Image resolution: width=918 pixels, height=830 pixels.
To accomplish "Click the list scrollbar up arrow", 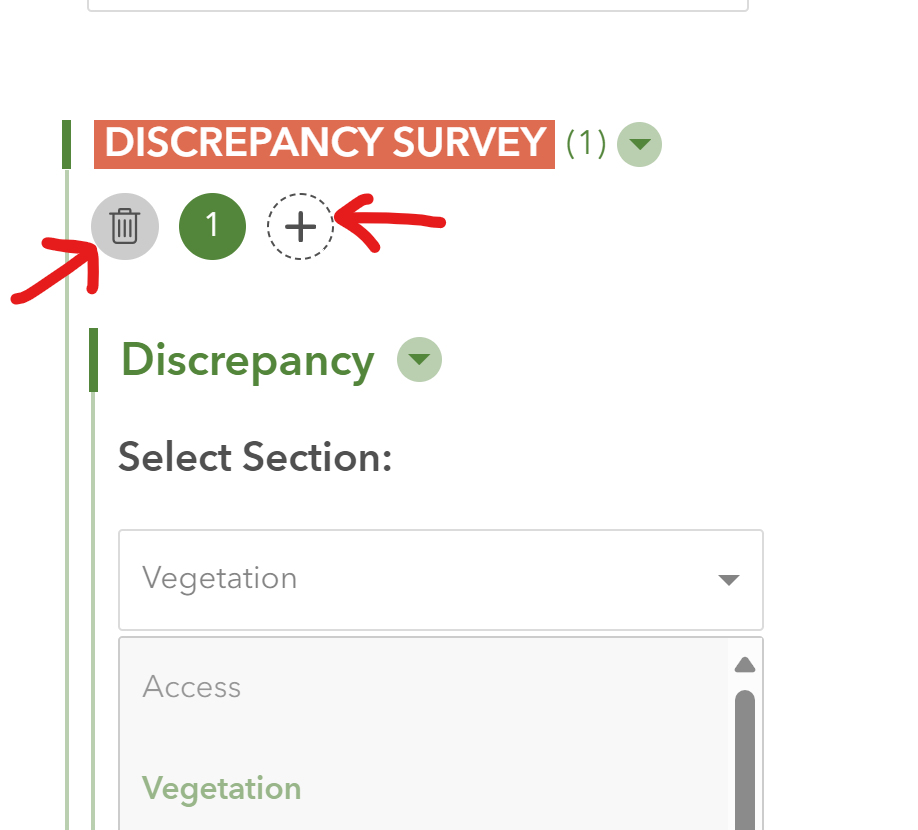I will point(744,666).
